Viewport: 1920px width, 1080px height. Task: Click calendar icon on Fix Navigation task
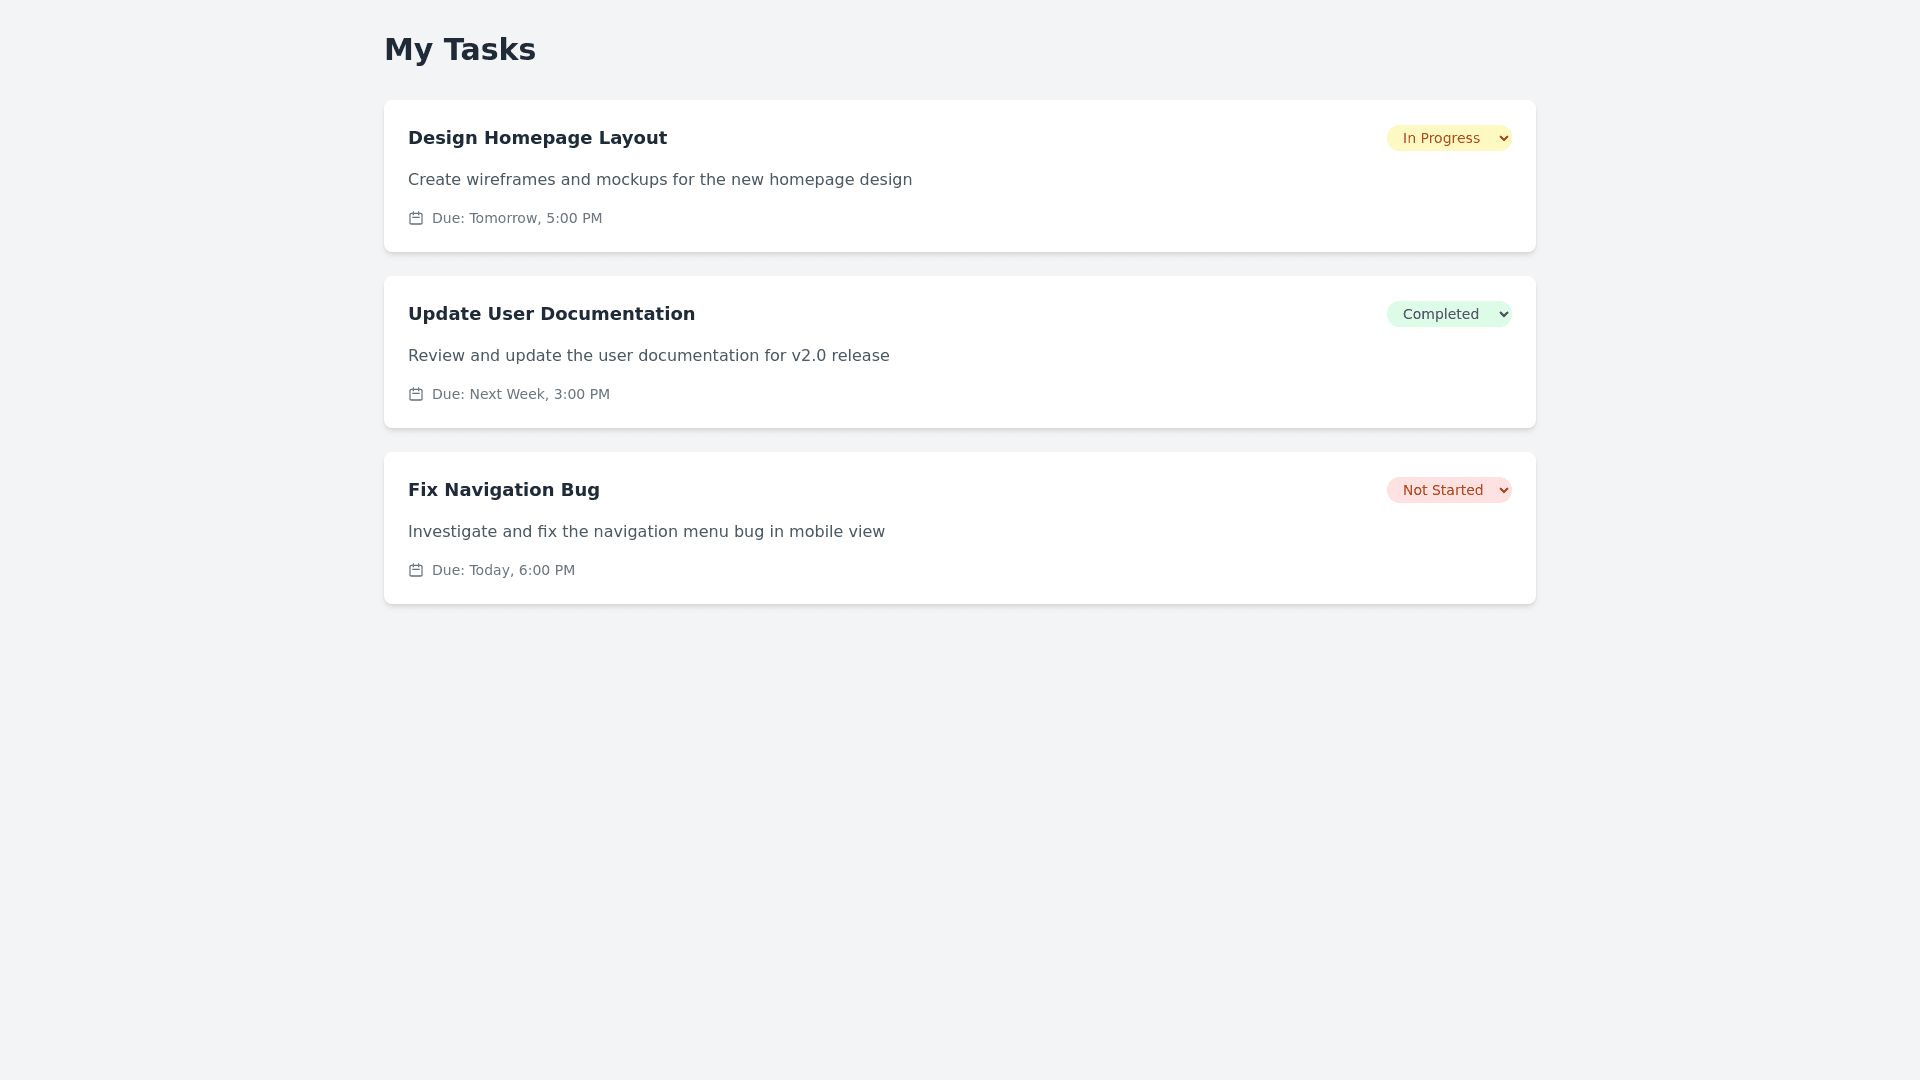click(416, 570)
